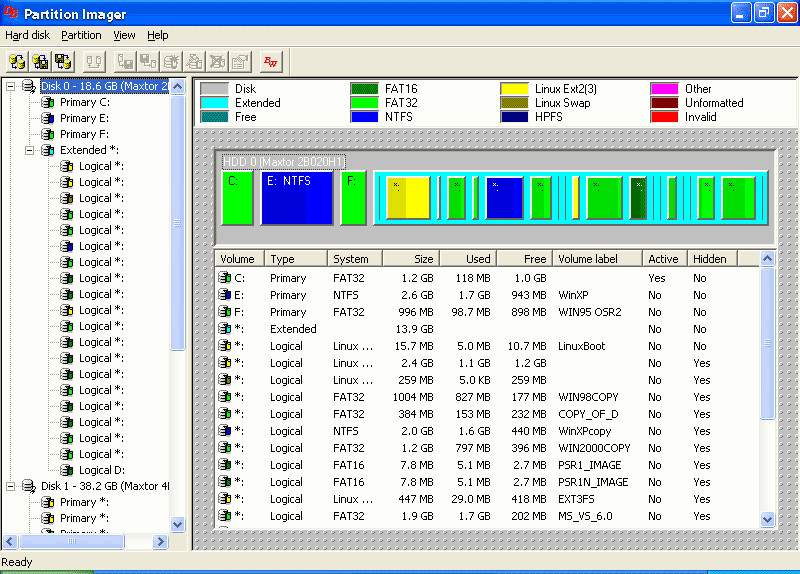Click the Disk 1 drive icon in the tree
This screenshot has height=574, width=800.
click(x=29, y=486)
